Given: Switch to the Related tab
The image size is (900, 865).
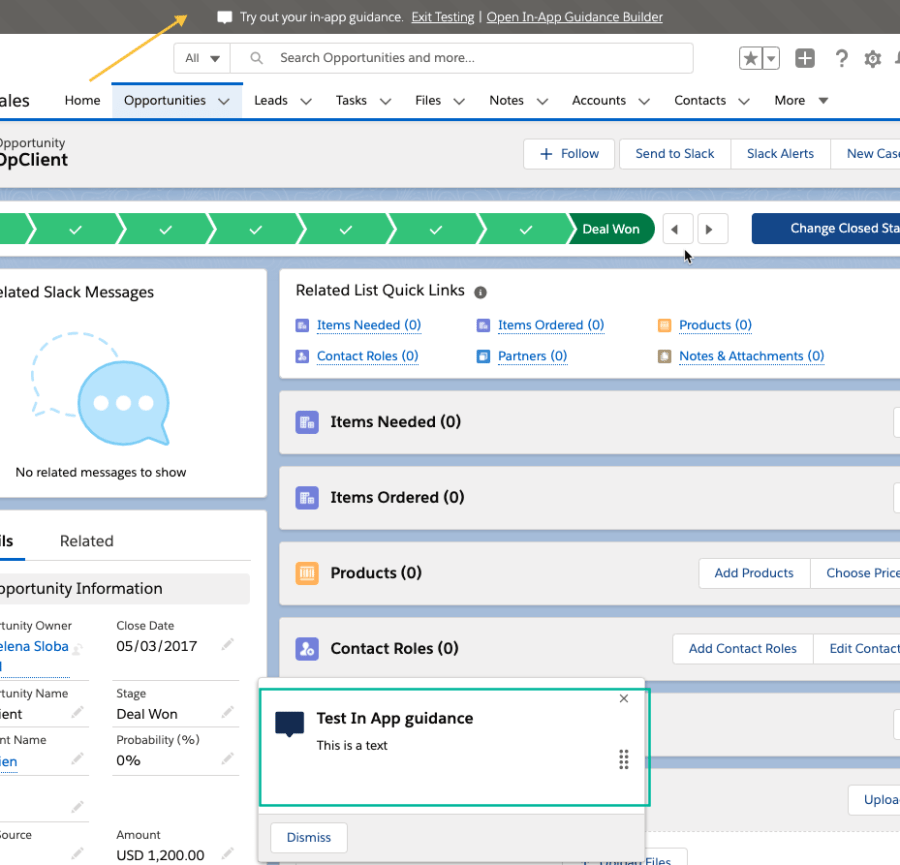Looking at the screenshot, I should coord(87,541).
